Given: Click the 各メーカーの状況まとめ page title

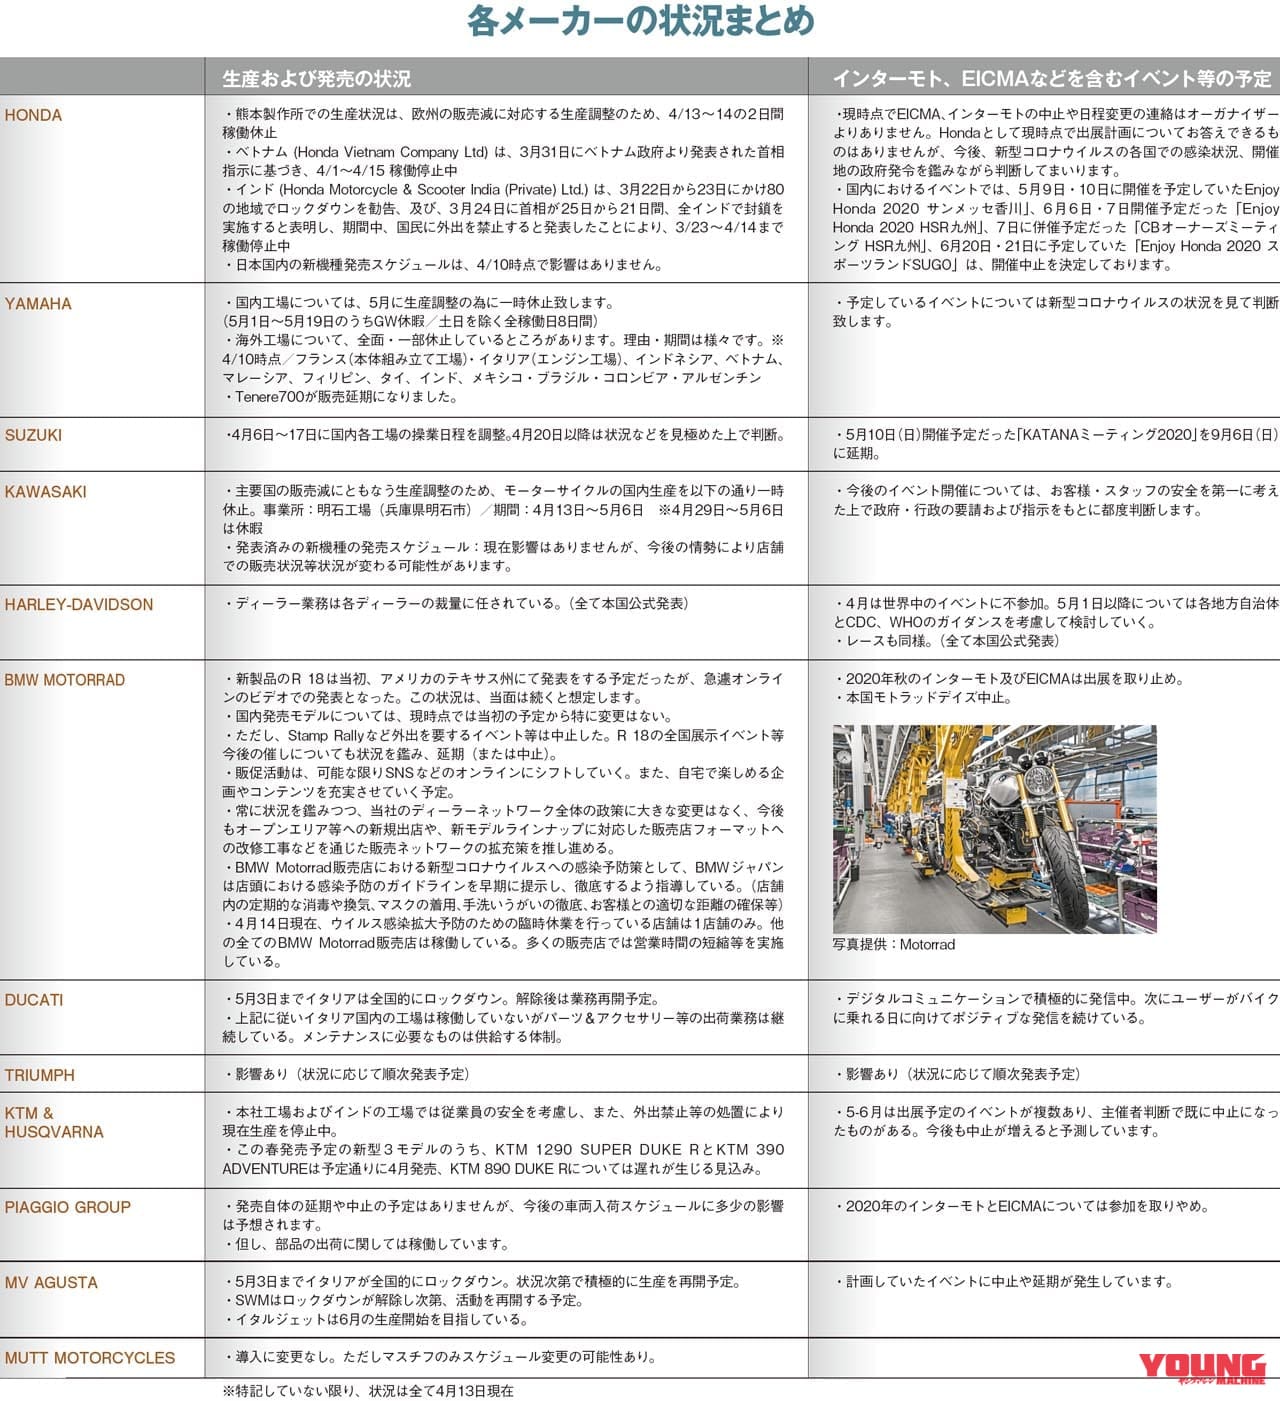Looking at the screenshot, I should pyautogui.click(x=640, y=21).
